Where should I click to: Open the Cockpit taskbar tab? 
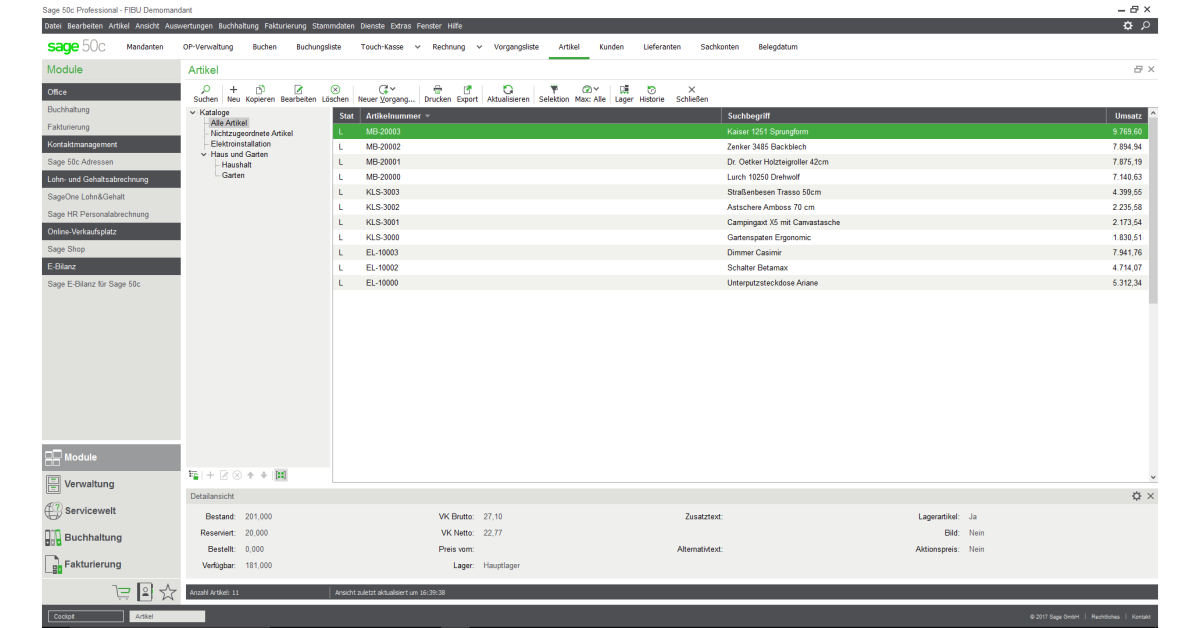point(86,617)
